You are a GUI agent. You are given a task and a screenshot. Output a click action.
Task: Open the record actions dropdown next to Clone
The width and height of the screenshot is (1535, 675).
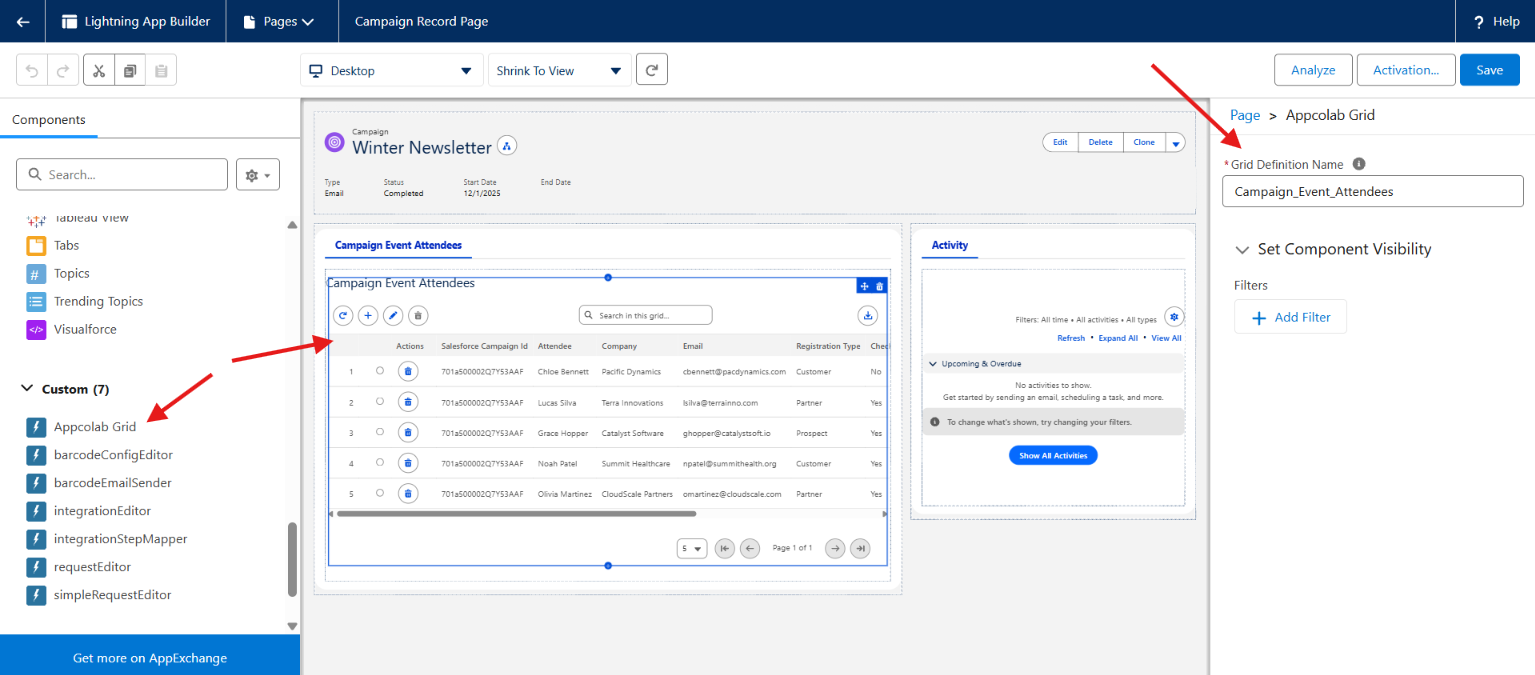coord(1176,143)
